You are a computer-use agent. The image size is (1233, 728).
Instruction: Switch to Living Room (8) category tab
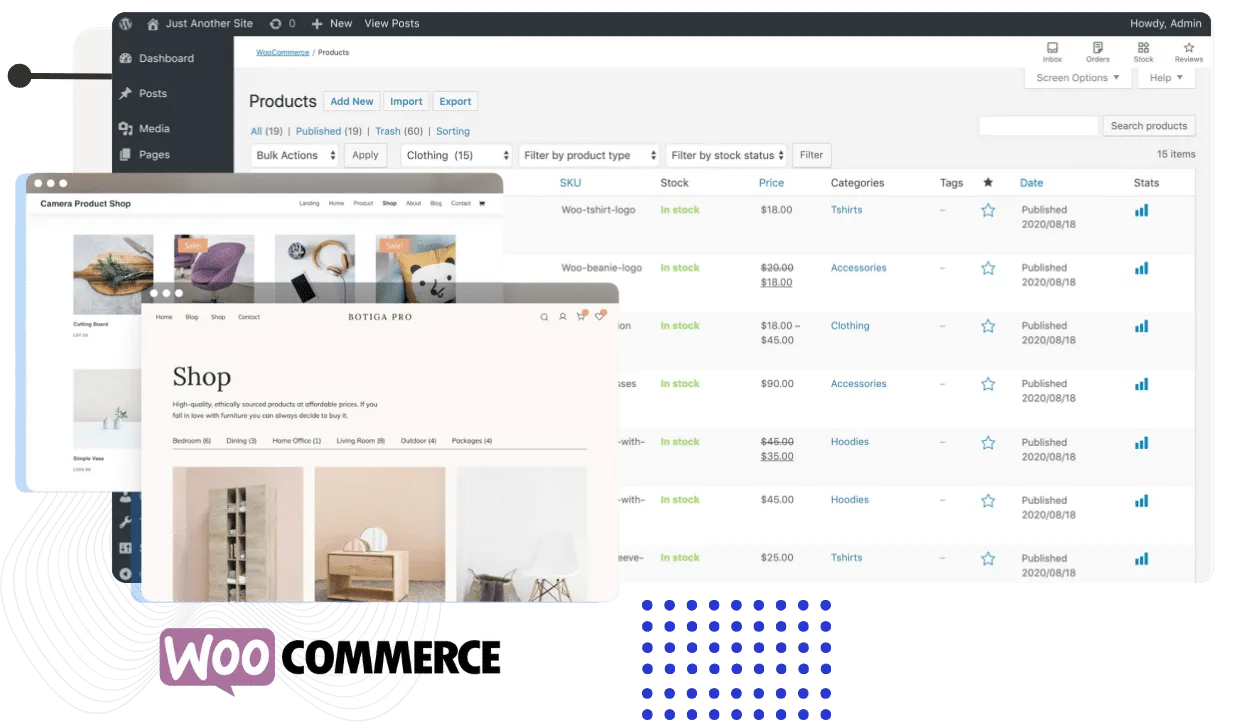coord(360,441)
